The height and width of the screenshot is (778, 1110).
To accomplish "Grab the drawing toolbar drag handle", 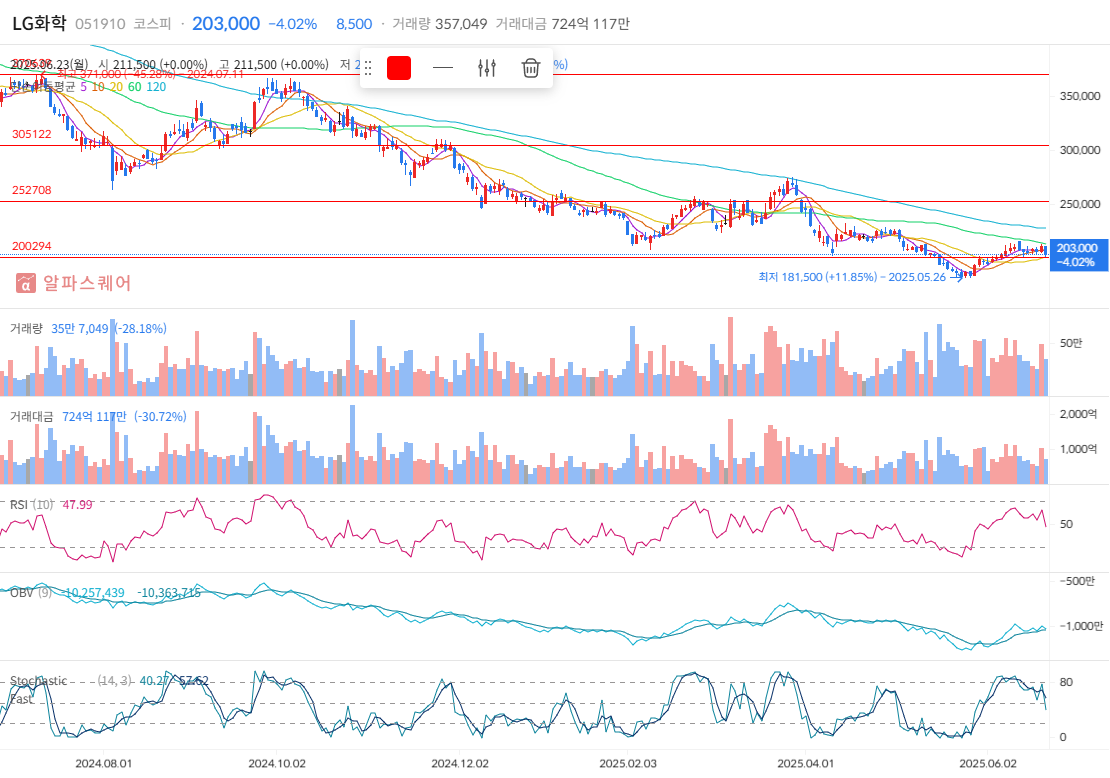I will [368, 68].
